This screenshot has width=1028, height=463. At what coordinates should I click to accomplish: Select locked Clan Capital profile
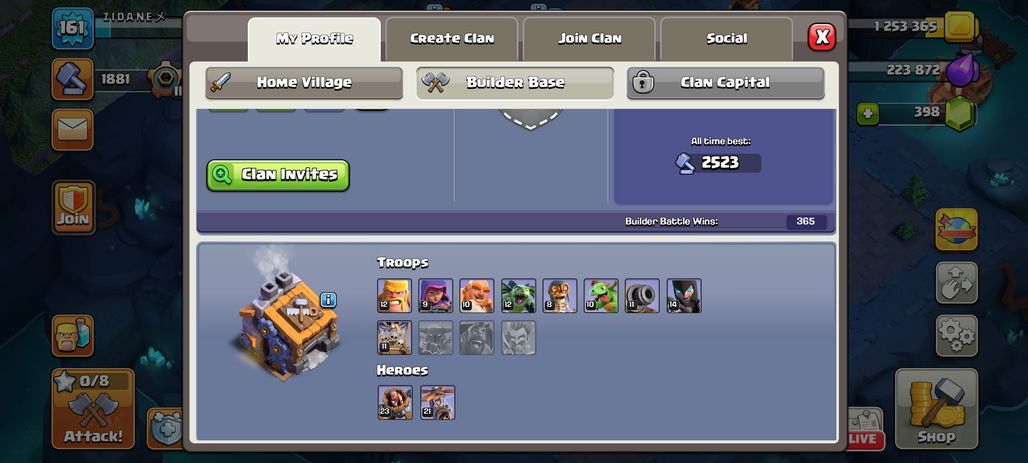click(x=726, y=83)
